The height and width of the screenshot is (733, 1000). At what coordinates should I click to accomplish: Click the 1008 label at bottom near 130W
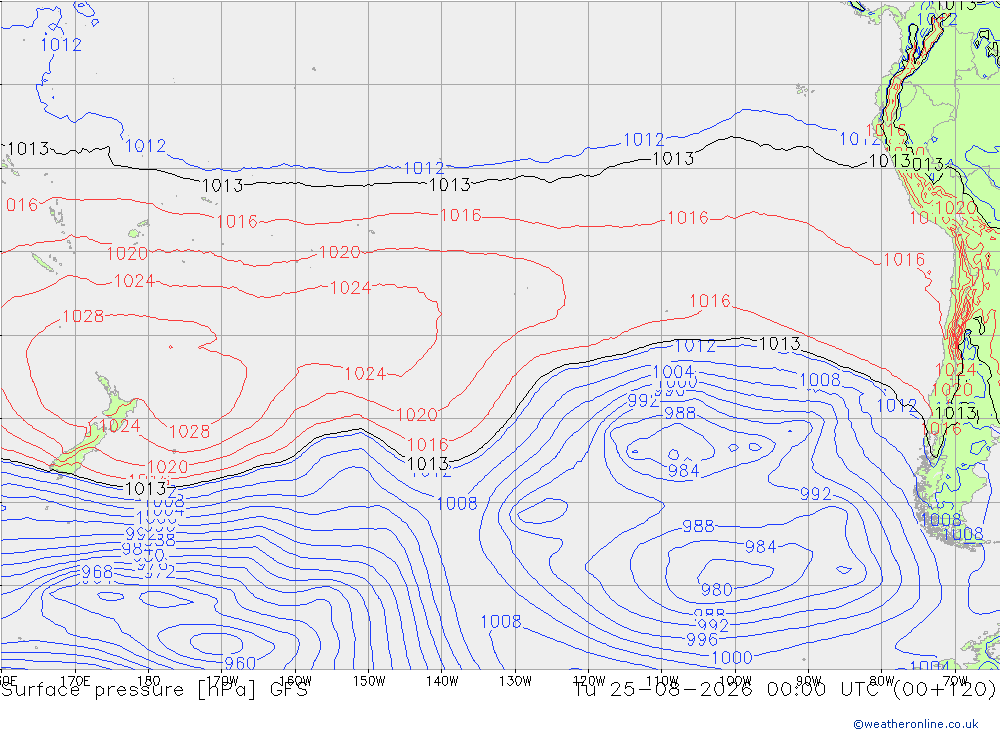(501, 621)
